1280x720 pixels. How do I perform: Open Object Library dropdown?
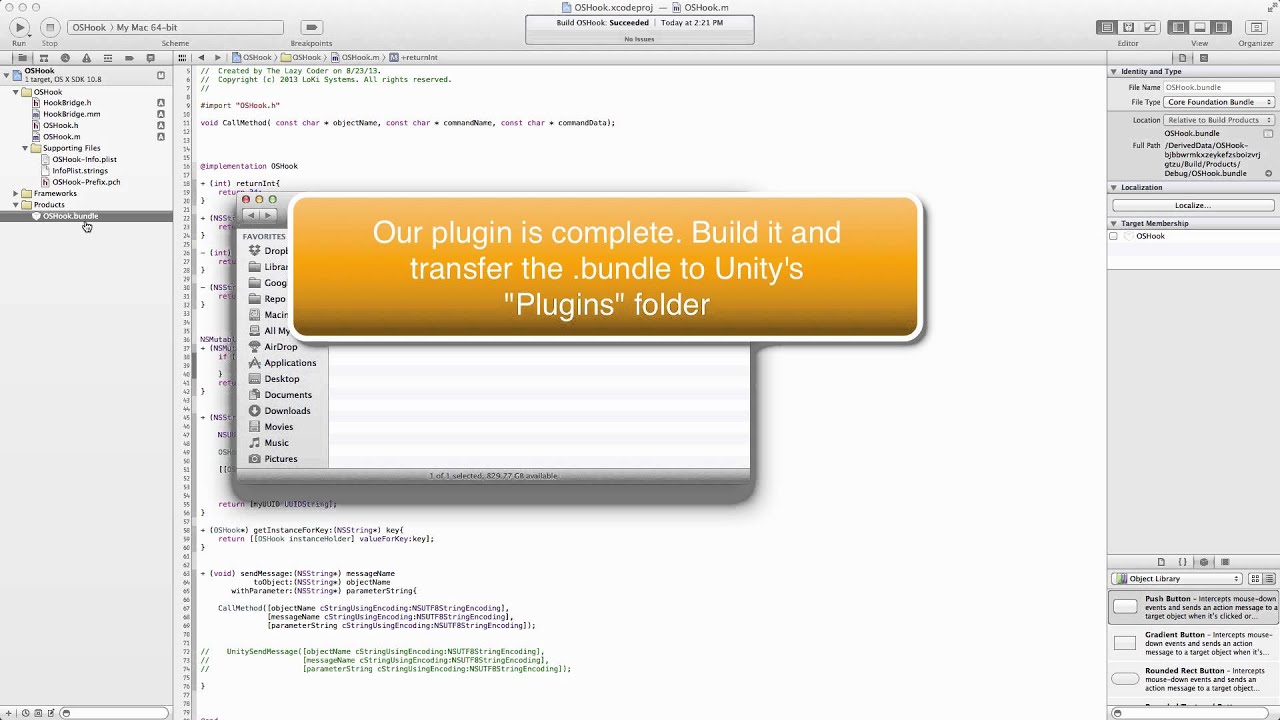(1176, 578)
